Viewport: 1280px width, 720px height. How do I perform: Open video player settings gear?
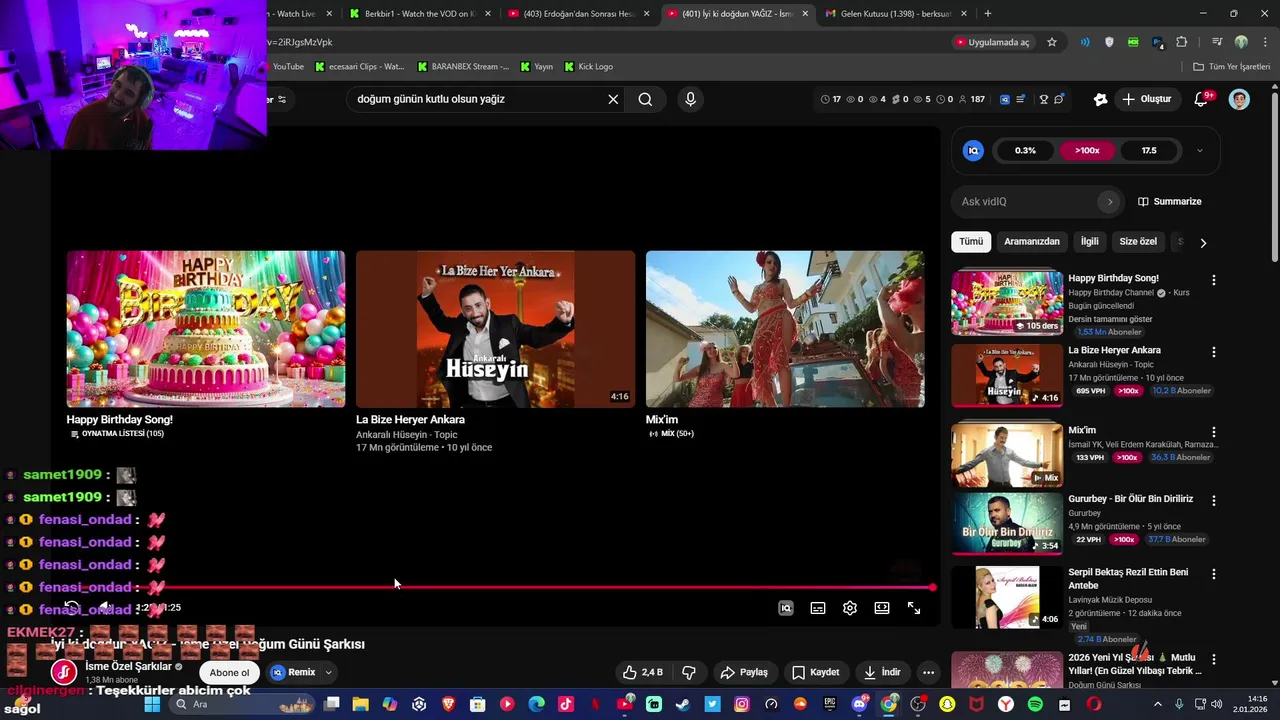click(x=850, y=608)
